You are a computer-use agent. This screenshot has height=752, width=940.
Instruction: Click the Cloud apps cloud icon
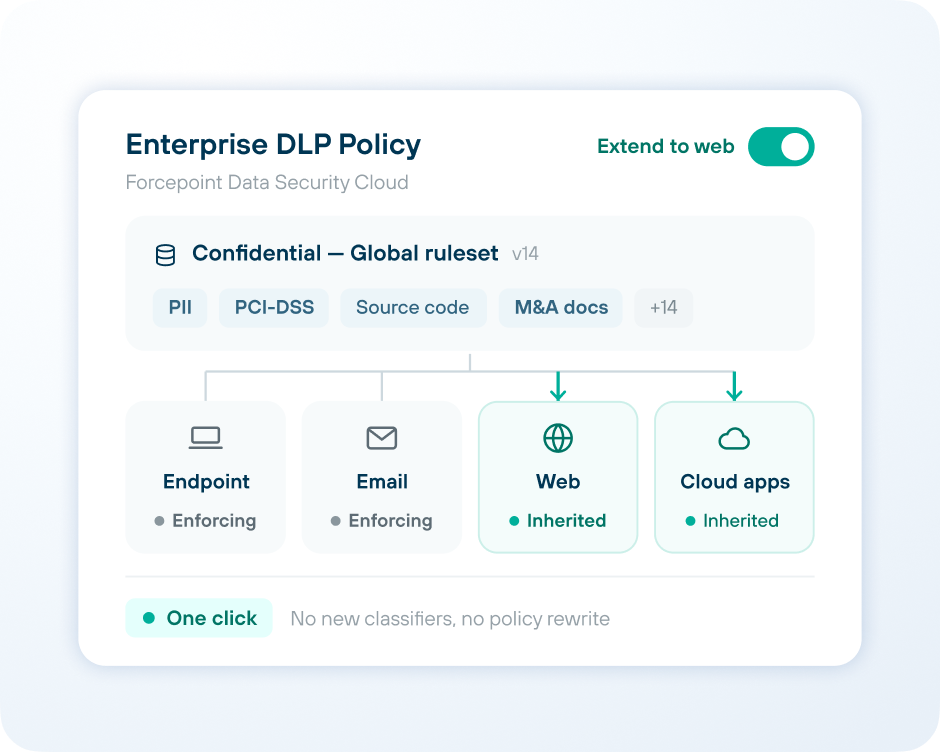(x=734, y=439)
